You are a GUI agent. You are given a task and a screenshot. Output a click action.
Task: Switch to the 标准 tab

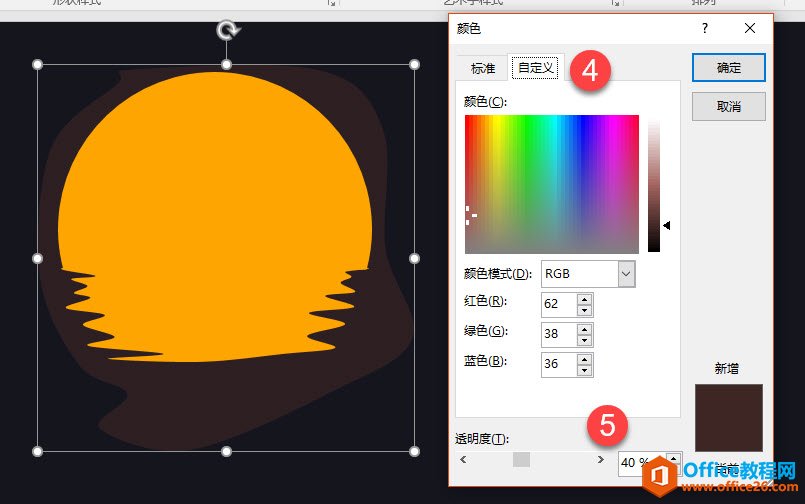tap(483, 68)
